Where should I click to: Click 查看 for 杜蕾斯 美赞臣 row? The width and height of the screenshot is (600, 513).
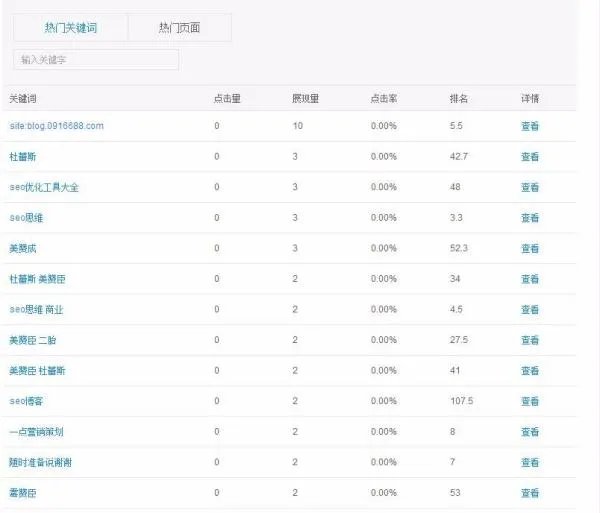point(530,279)
